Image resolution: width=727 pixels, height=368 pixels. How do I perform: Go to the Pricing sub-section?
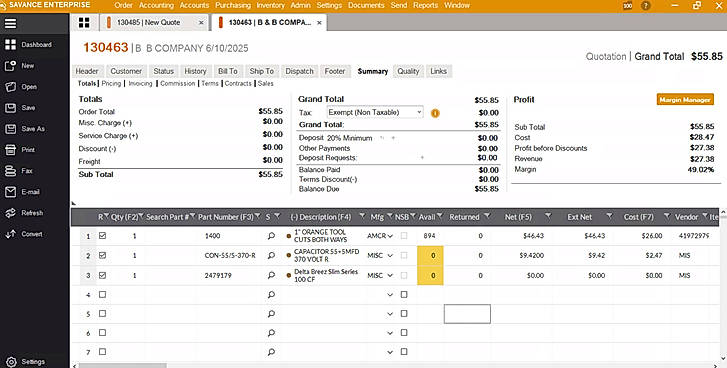click(x=111, y=83)
